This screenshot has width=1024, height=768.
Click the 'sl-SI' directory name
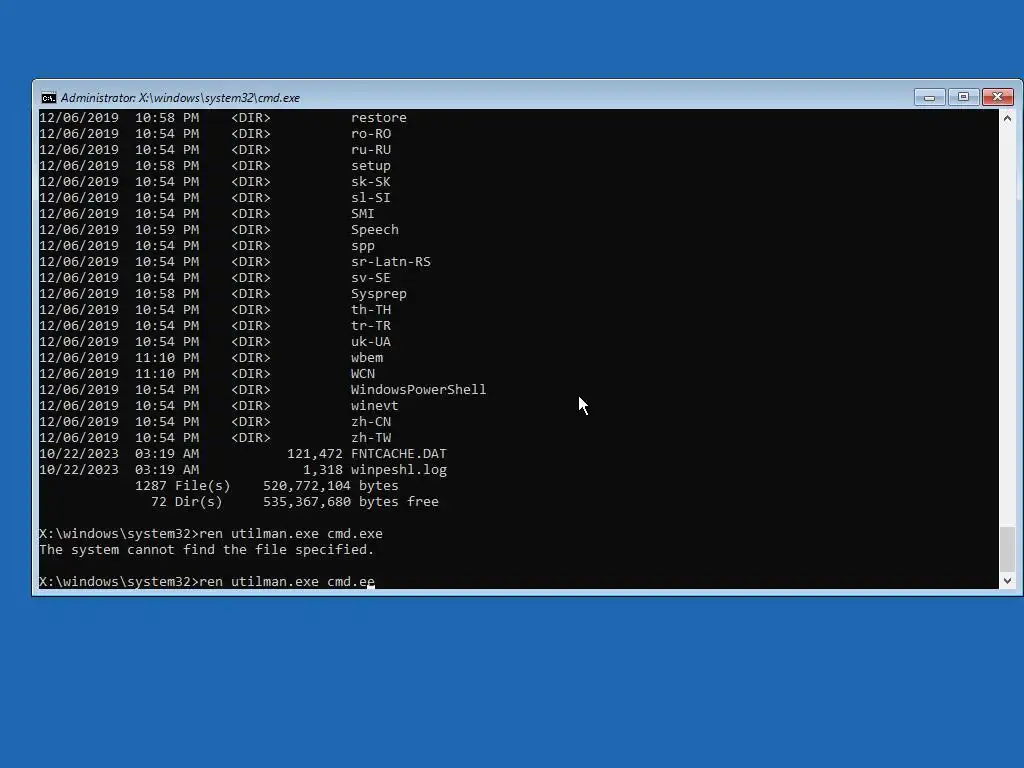pyautogui.click(x=371, y=197)
